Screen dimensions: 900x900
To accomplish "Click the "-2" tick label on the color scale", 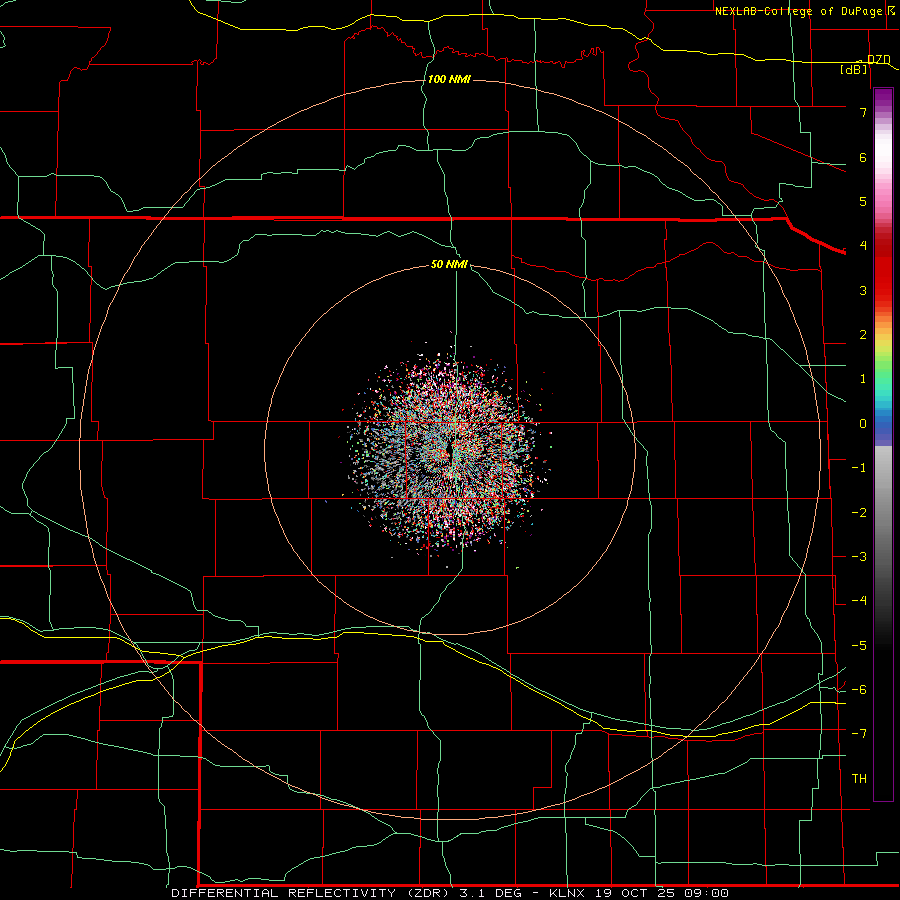I will click(859, 513).
